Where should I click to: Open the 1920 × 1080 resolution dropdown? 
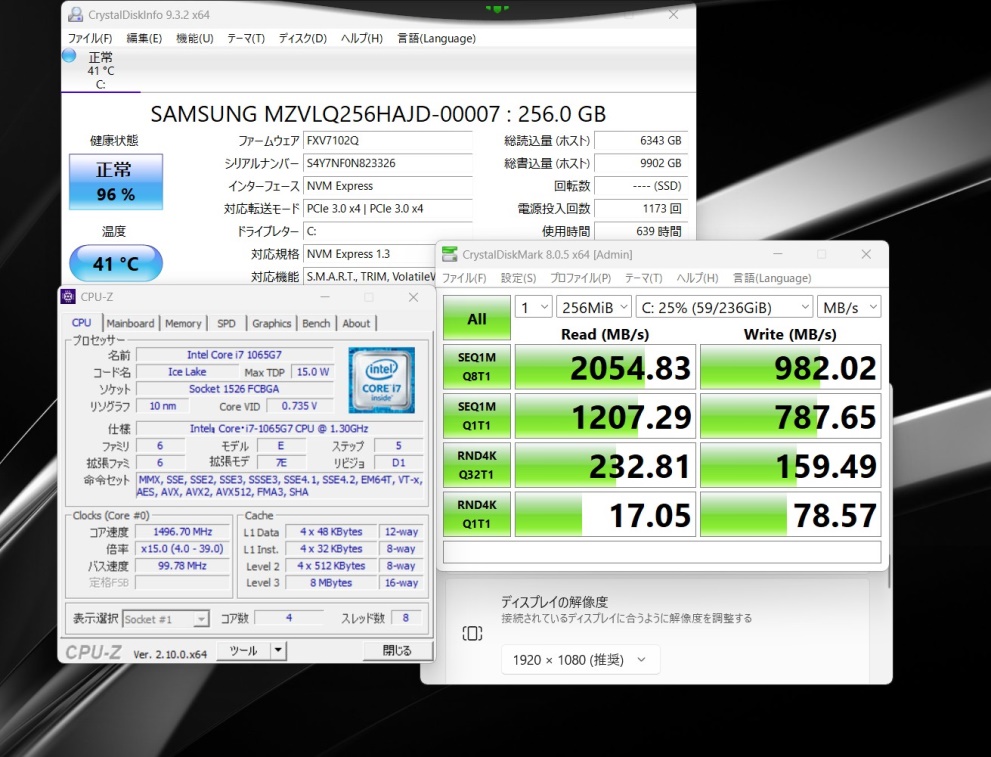point(581,660)
